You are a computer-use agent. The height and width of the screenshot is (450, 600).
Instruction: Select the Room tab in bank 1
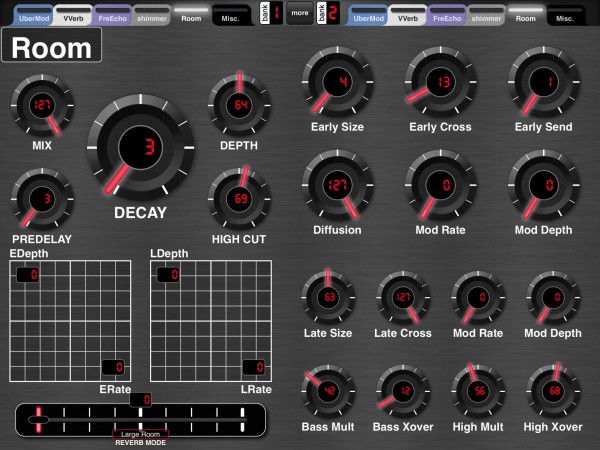191,16
